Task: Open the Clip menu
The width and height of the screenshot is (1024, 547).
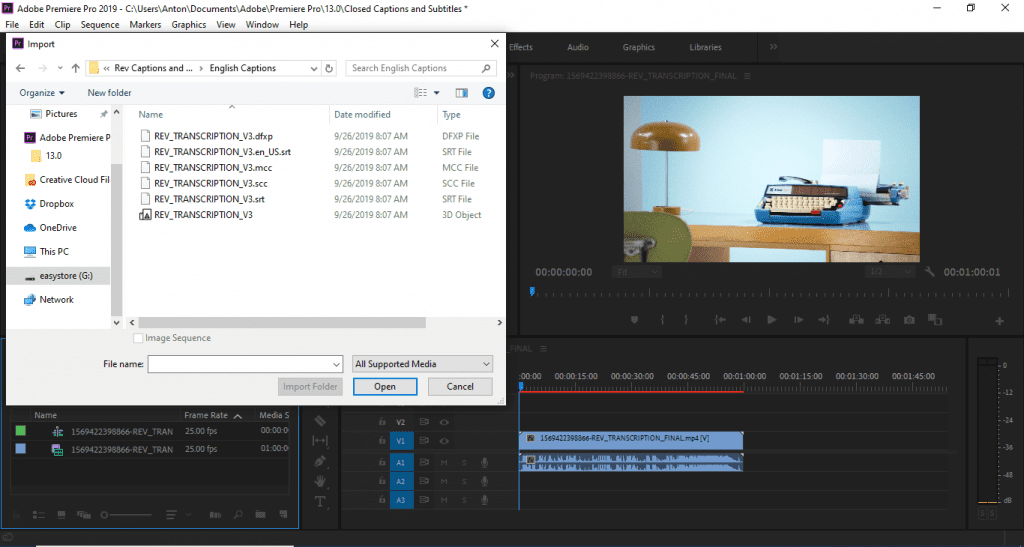Action: (x=63, y=24)
